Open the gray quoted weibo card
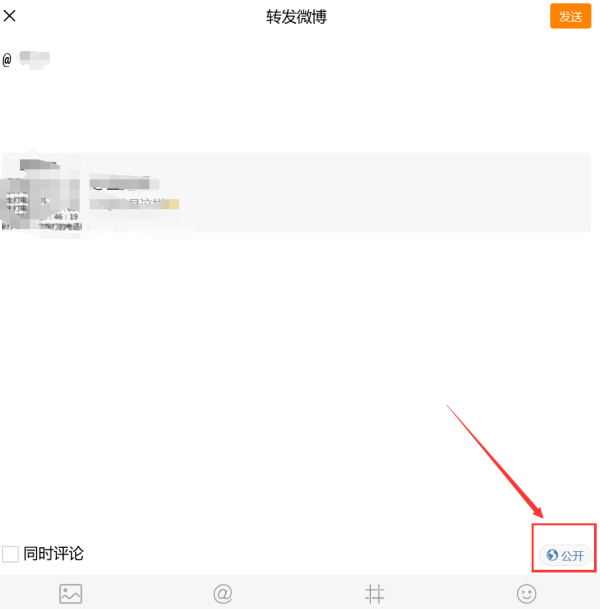Viewport: 600px width, 609px height. [x=297, y=193]
